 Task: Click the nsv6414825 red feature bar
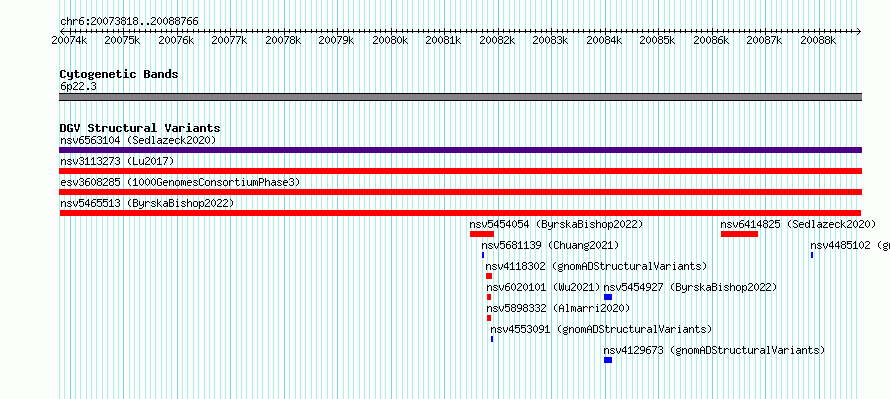739,234
